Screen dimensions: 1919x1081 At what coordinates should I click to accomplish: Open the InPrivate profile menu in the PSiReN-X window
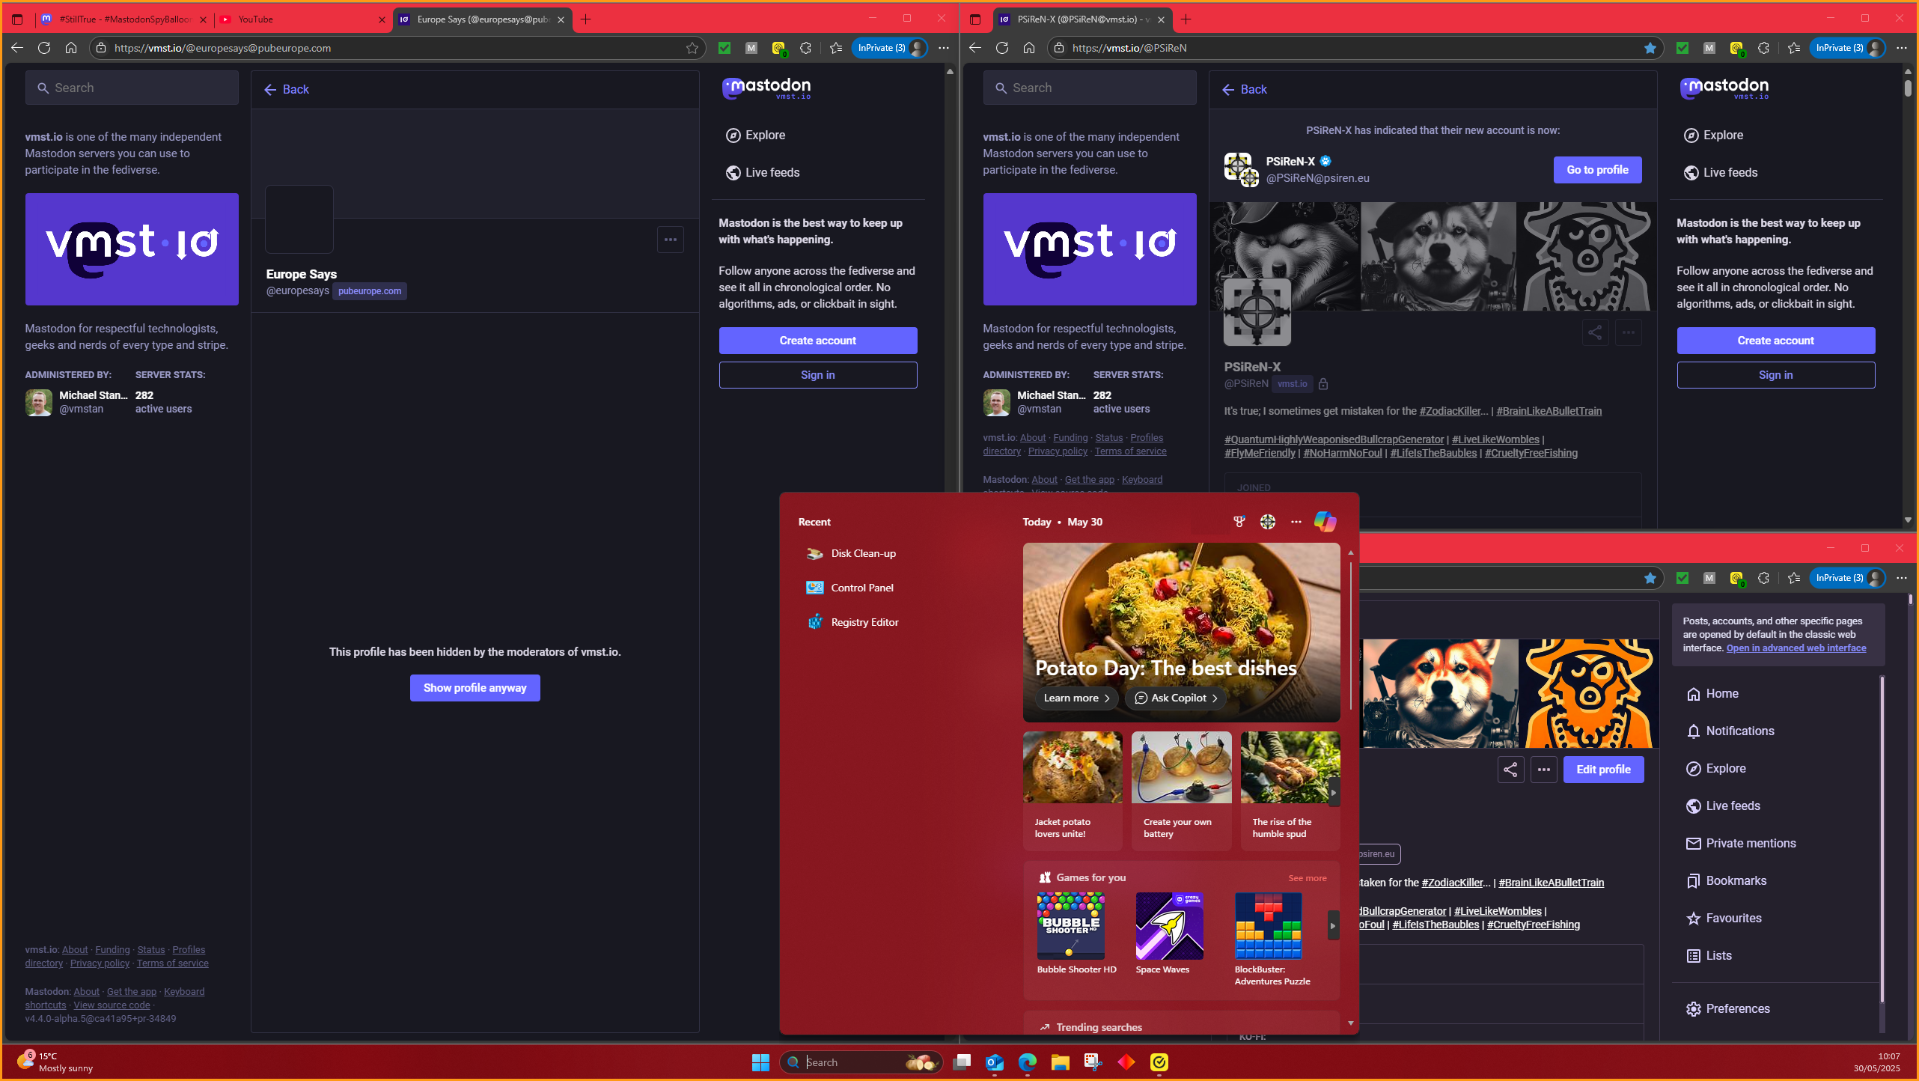click(1848, 48)
